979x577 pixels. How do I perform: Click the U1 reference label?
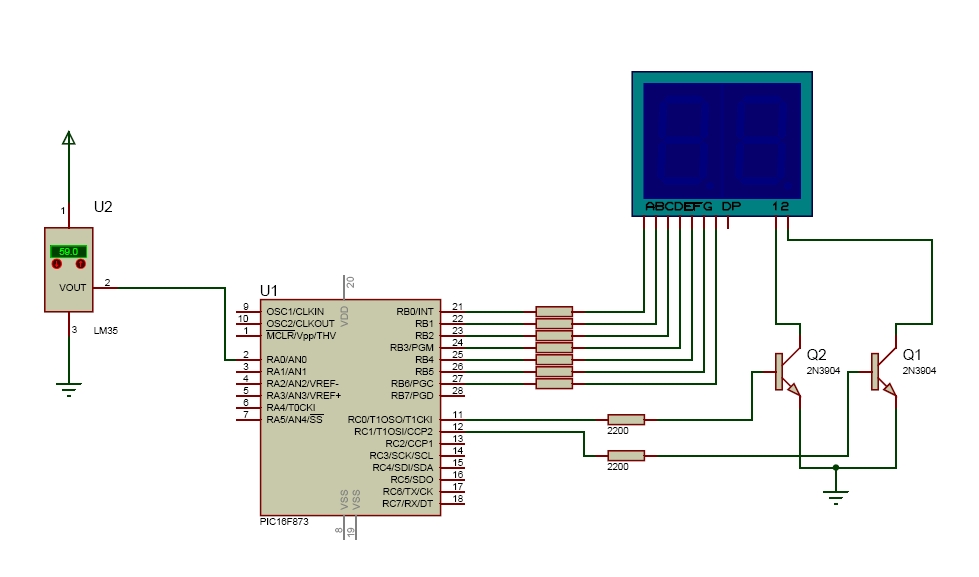point(268,290)
